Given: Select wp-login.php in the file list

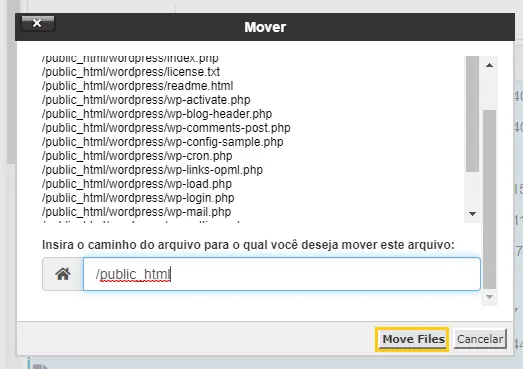Looking at the screenshot, I should click(138, 198).
